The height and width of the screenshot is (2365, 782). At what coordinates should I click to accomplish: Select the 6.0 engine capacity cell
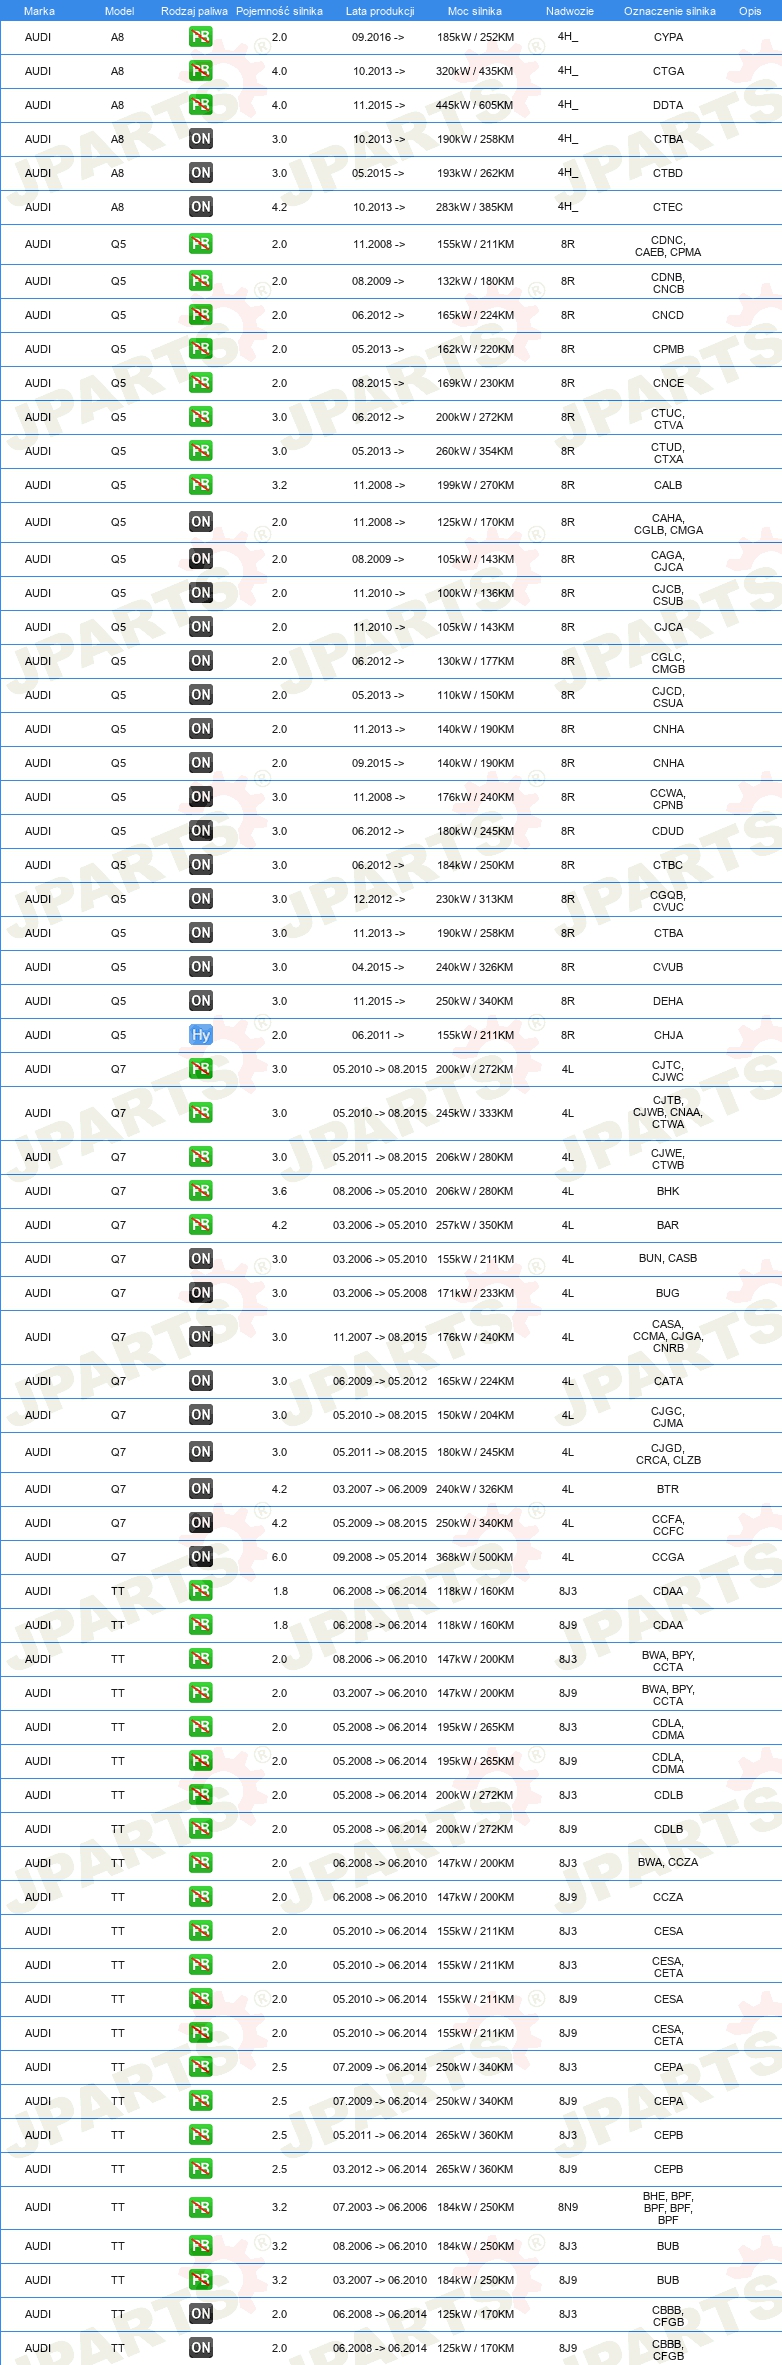pyautogui.click(x=279, y=1557)
